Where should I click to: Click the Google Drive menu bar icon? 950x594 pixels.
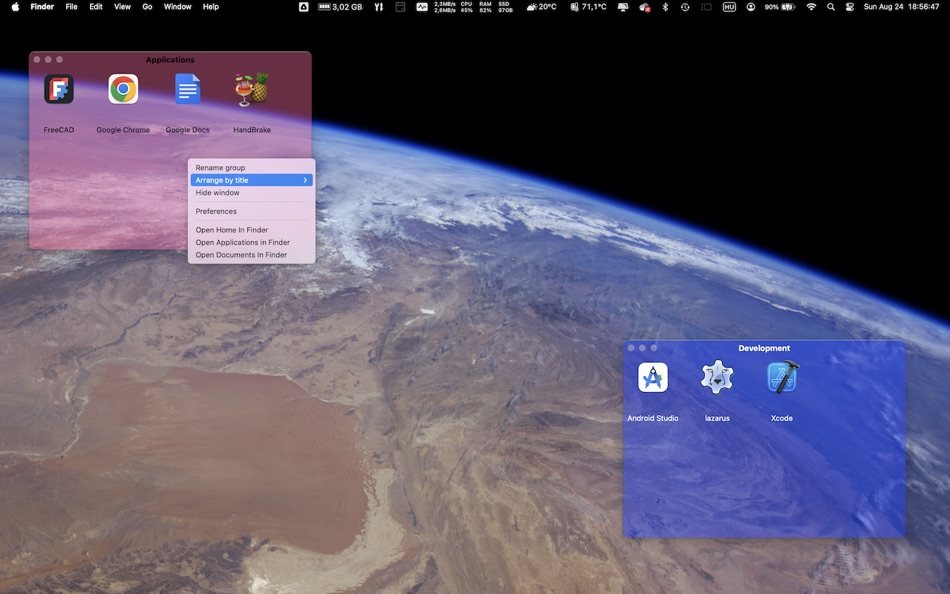pyautogui.click(x=304, y=7)
